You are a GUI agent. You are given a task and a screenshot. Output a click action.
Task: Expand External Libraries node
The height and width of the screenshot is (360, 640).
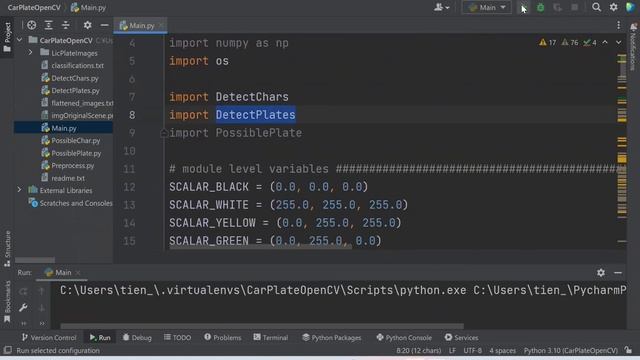pyautogui.click(x=19, y=190)
